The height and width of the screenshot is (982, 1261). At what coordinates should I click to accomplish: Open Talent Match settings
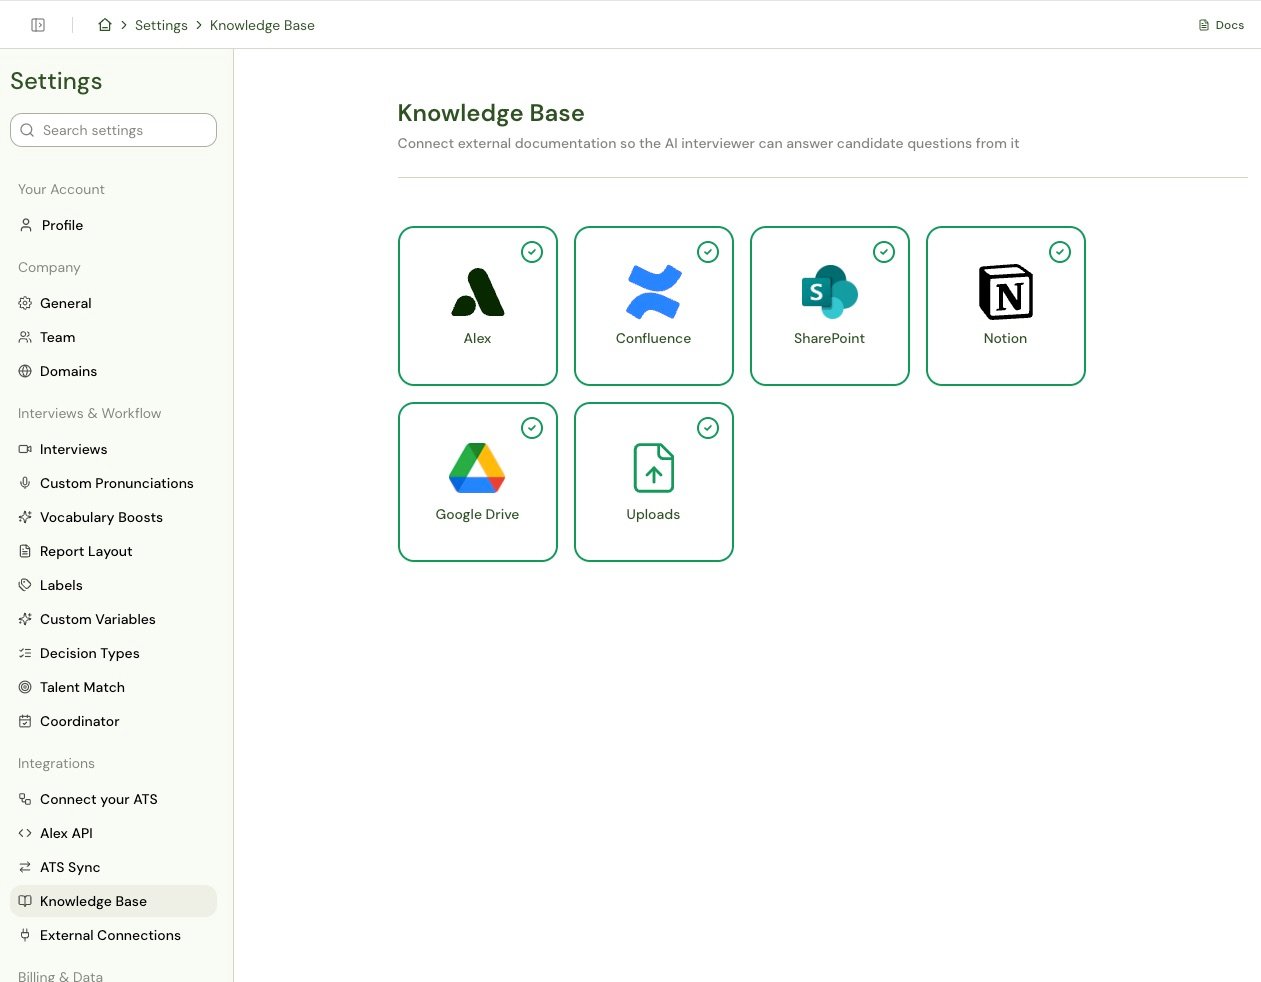[113, 687]
